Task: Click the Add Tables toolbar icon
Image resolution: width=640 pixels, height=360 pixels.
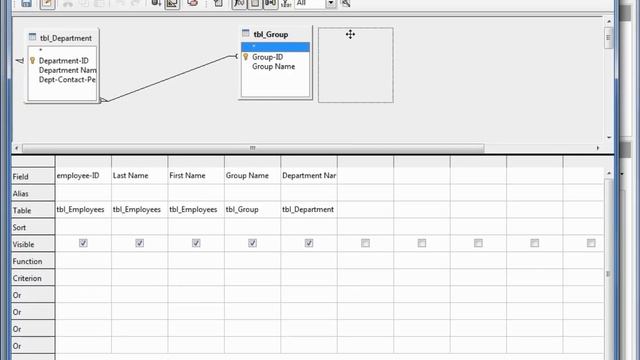Action: [218, 3]
